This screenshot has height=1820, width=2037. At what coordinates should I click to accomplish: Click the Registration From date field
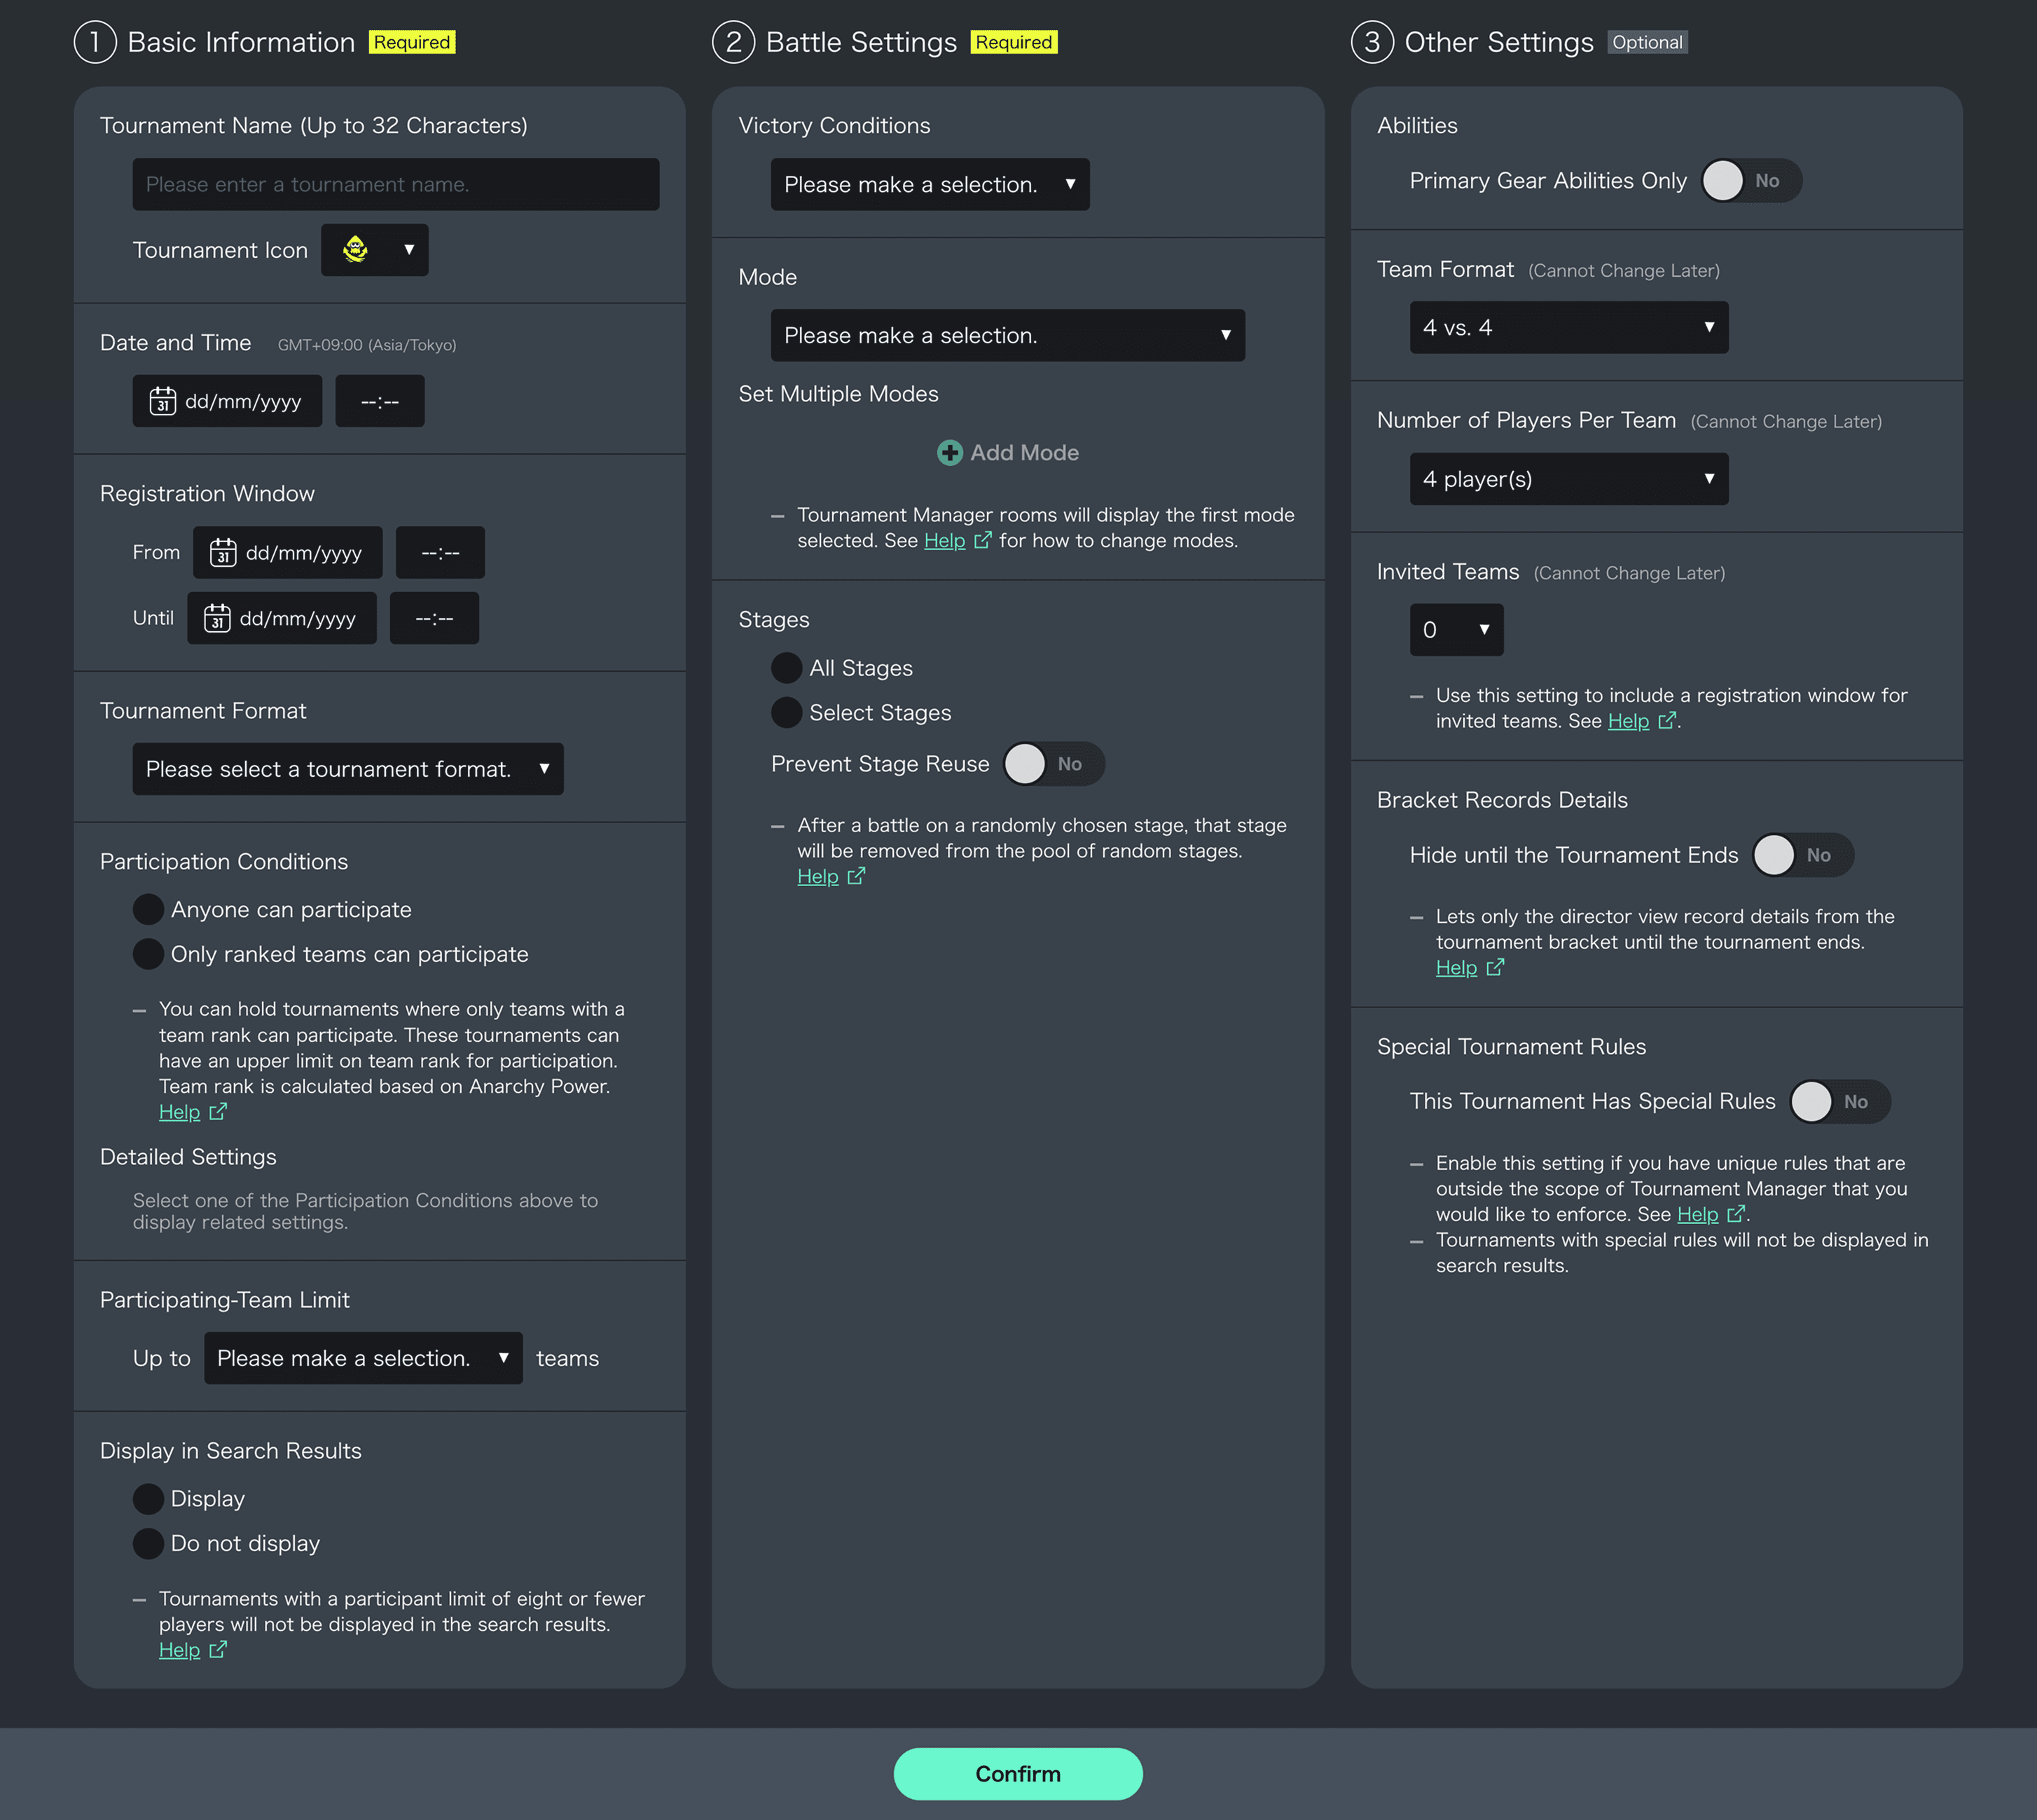288,553
